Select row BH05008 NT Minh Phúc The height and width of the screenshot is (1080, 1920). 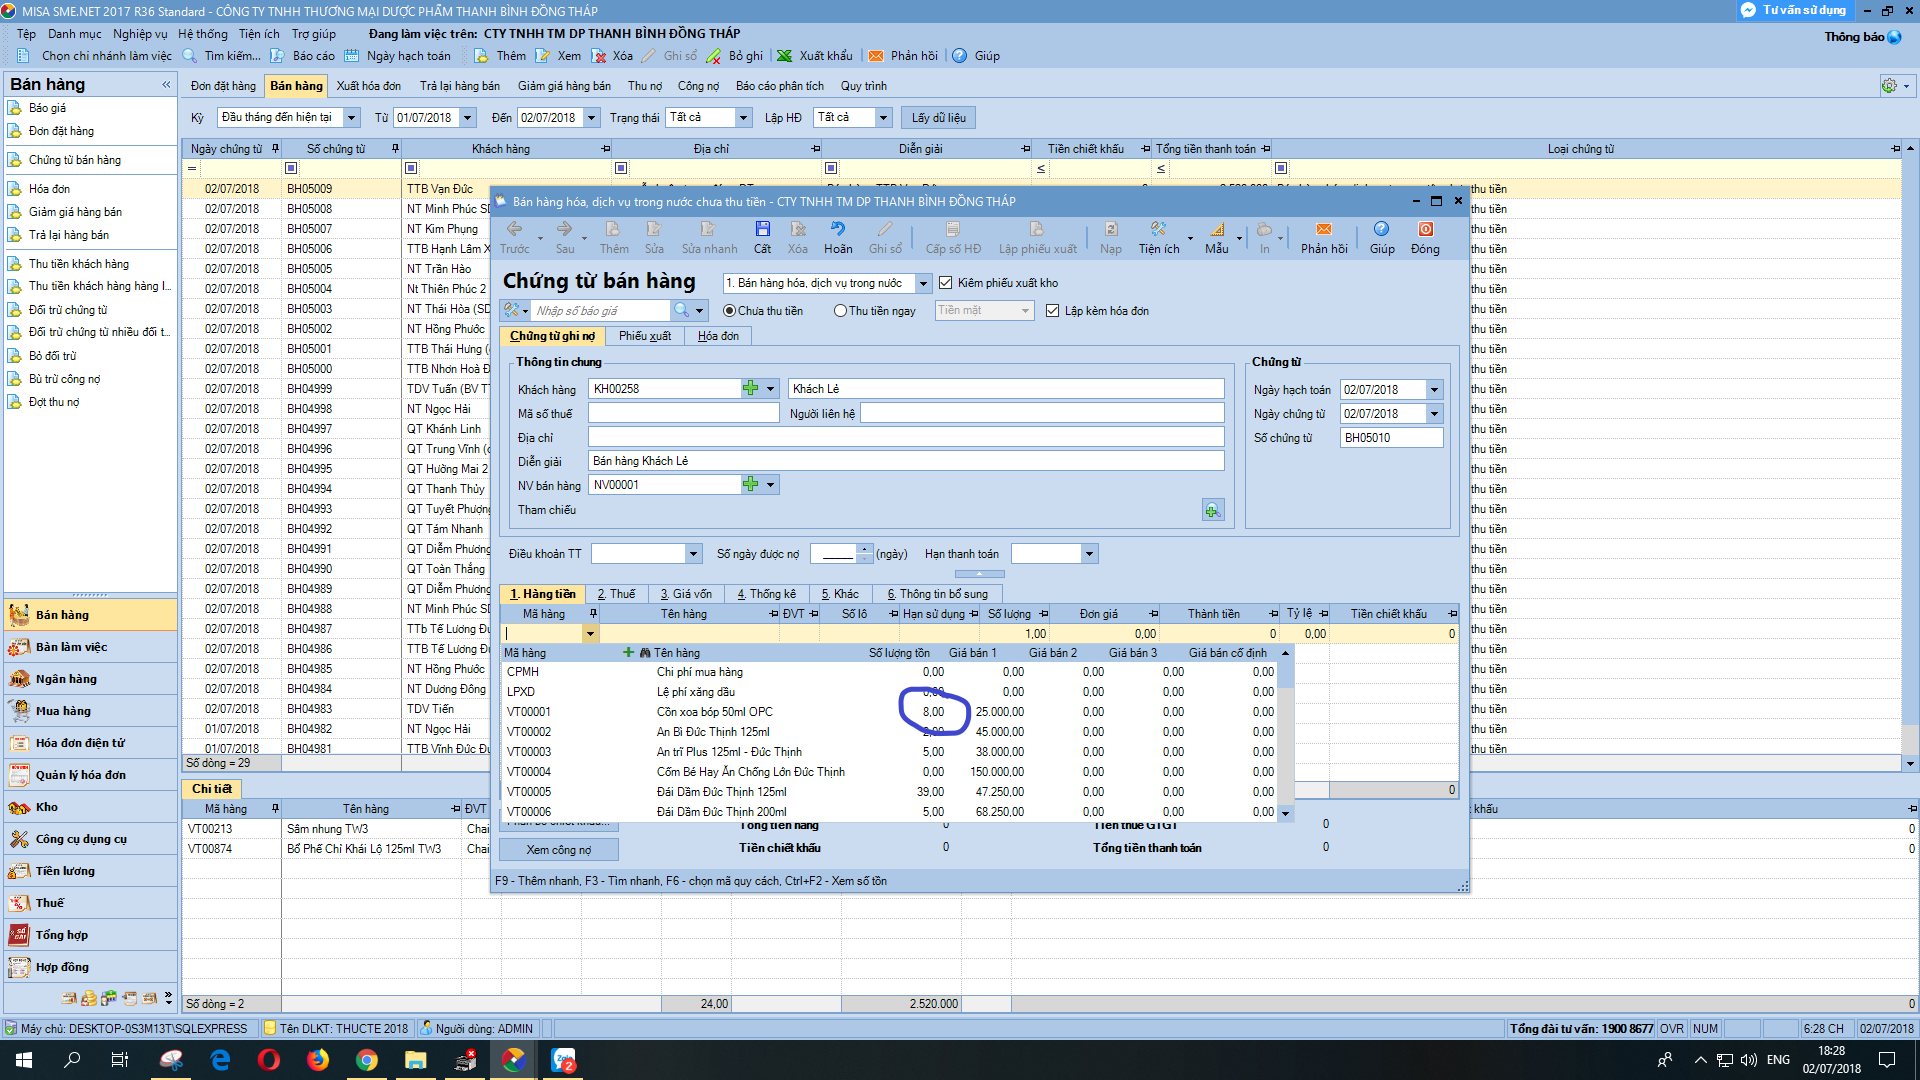[x=336, y=209]
